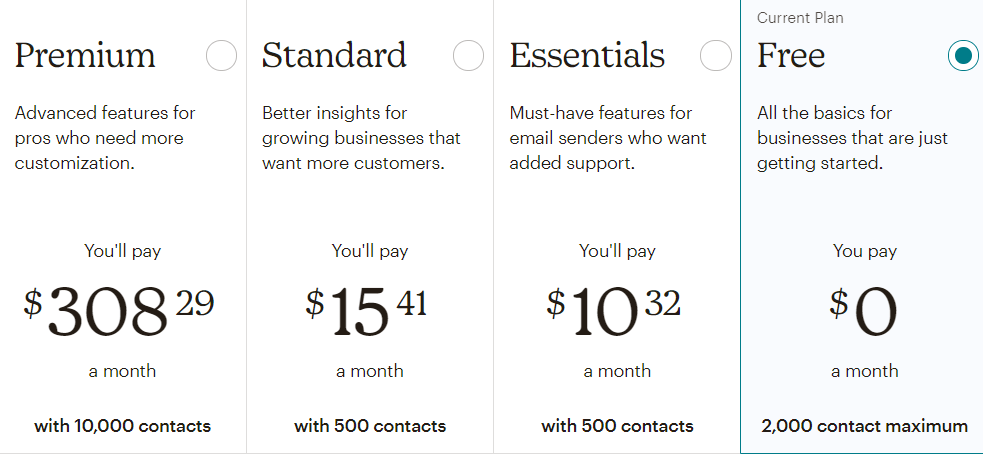Click the $0 Free plan price
This screenshot has width=983, height=455.
pyautogui.click(x=864, y=310)
